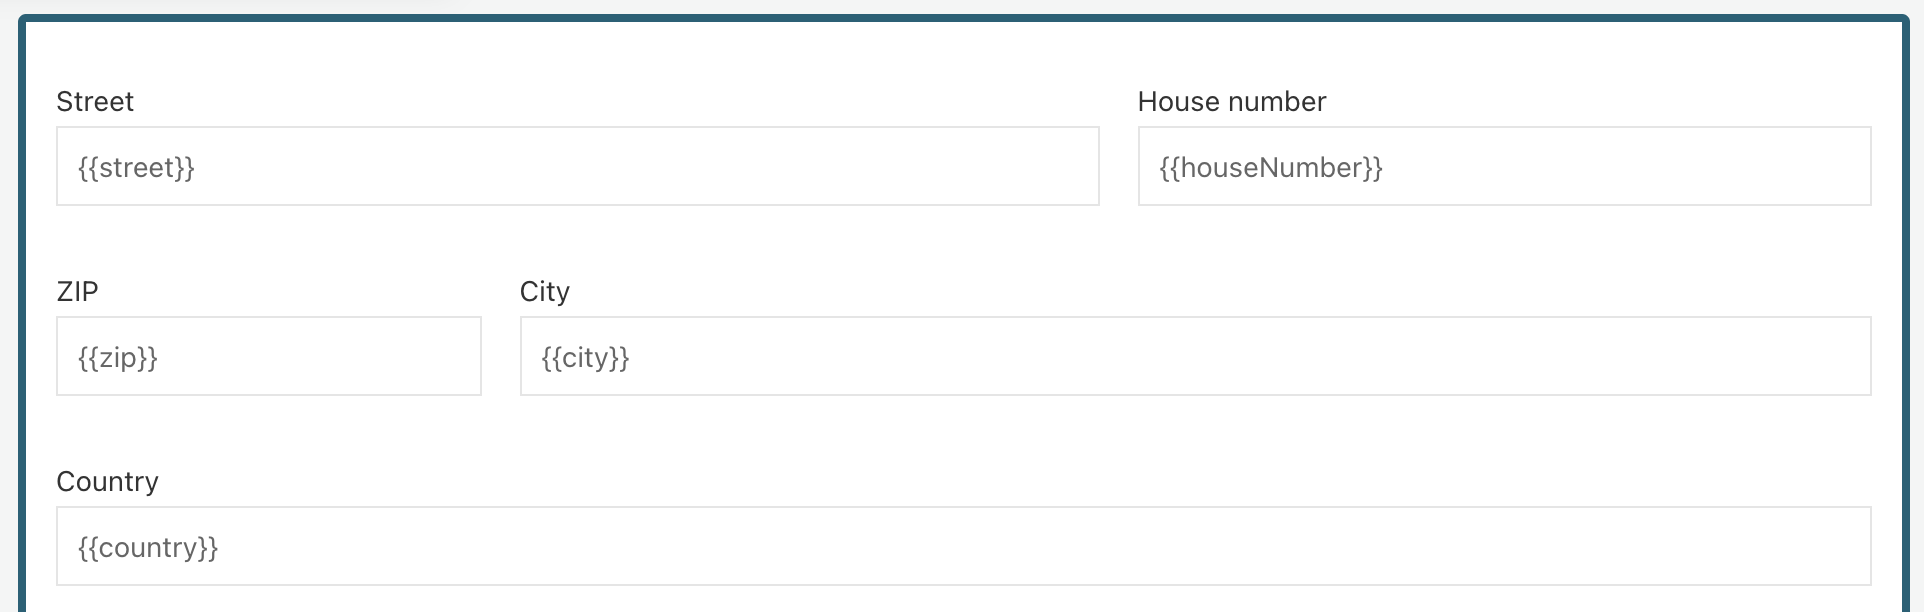Click the {{street}} placeholder text
This screenshot has width=1924, height=612.
point(136,167)
